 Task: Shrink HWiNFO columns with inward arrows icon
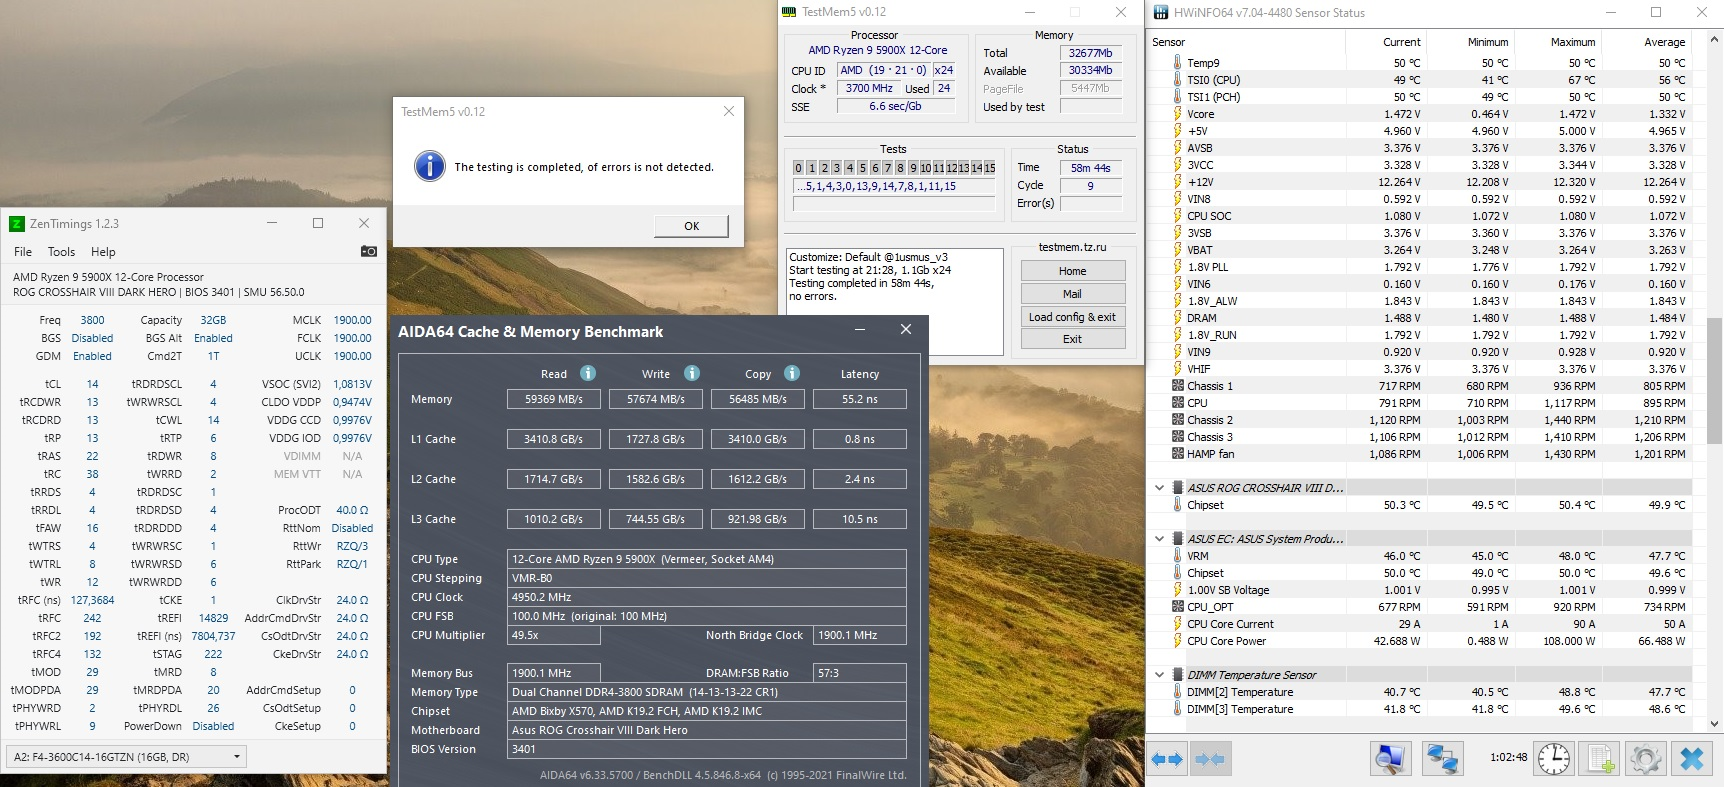tap(1210, 759)
